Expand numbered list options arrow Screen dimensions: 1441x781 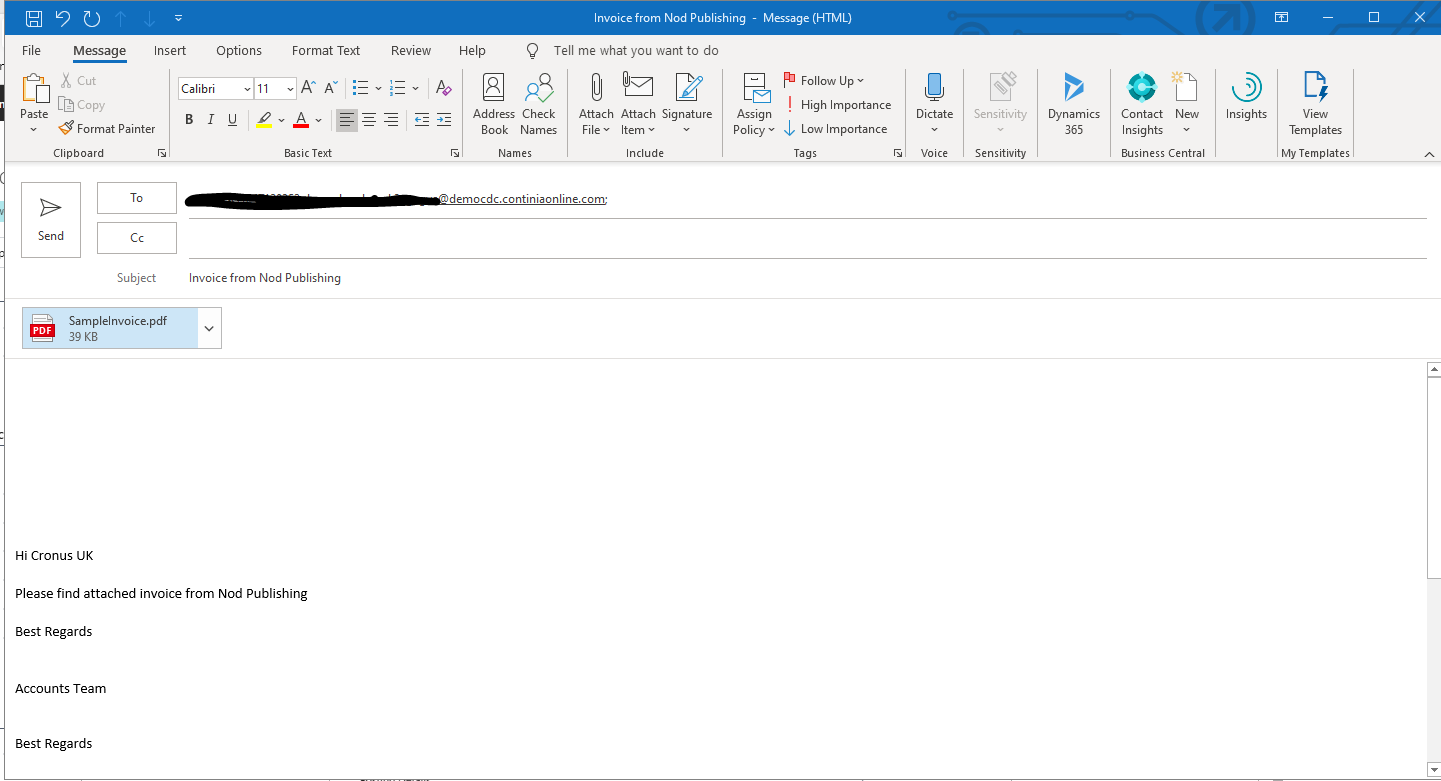pos(415,89)
